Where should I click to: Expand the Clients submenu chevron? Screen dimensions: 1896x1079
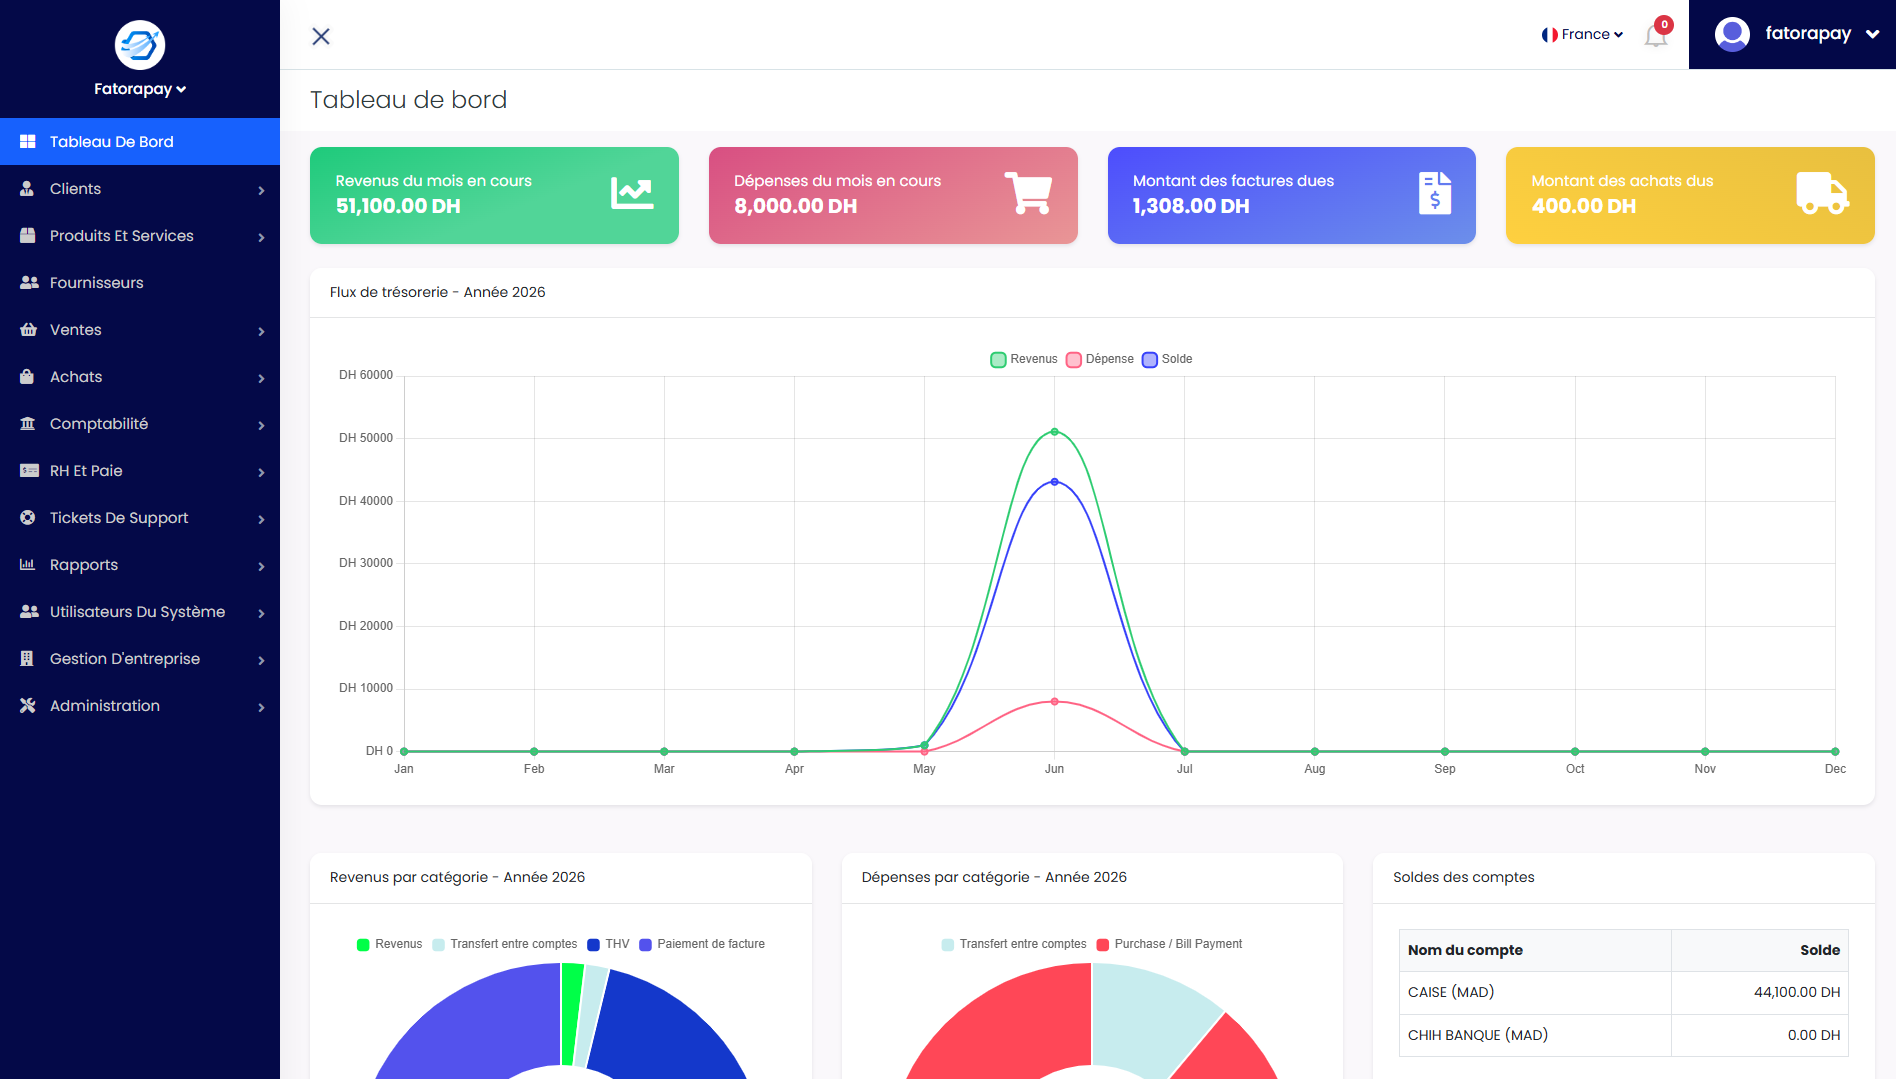tap(261, 190)
